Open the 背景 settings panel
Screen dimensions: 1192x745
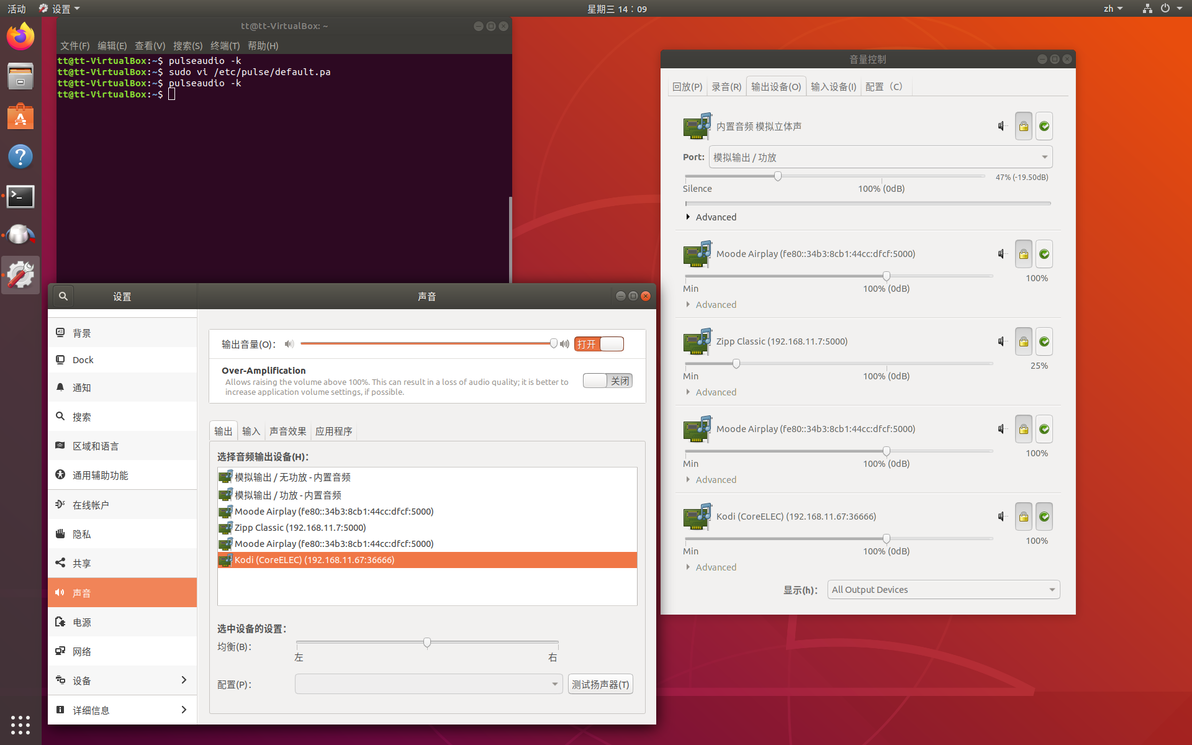pos(122,333)
